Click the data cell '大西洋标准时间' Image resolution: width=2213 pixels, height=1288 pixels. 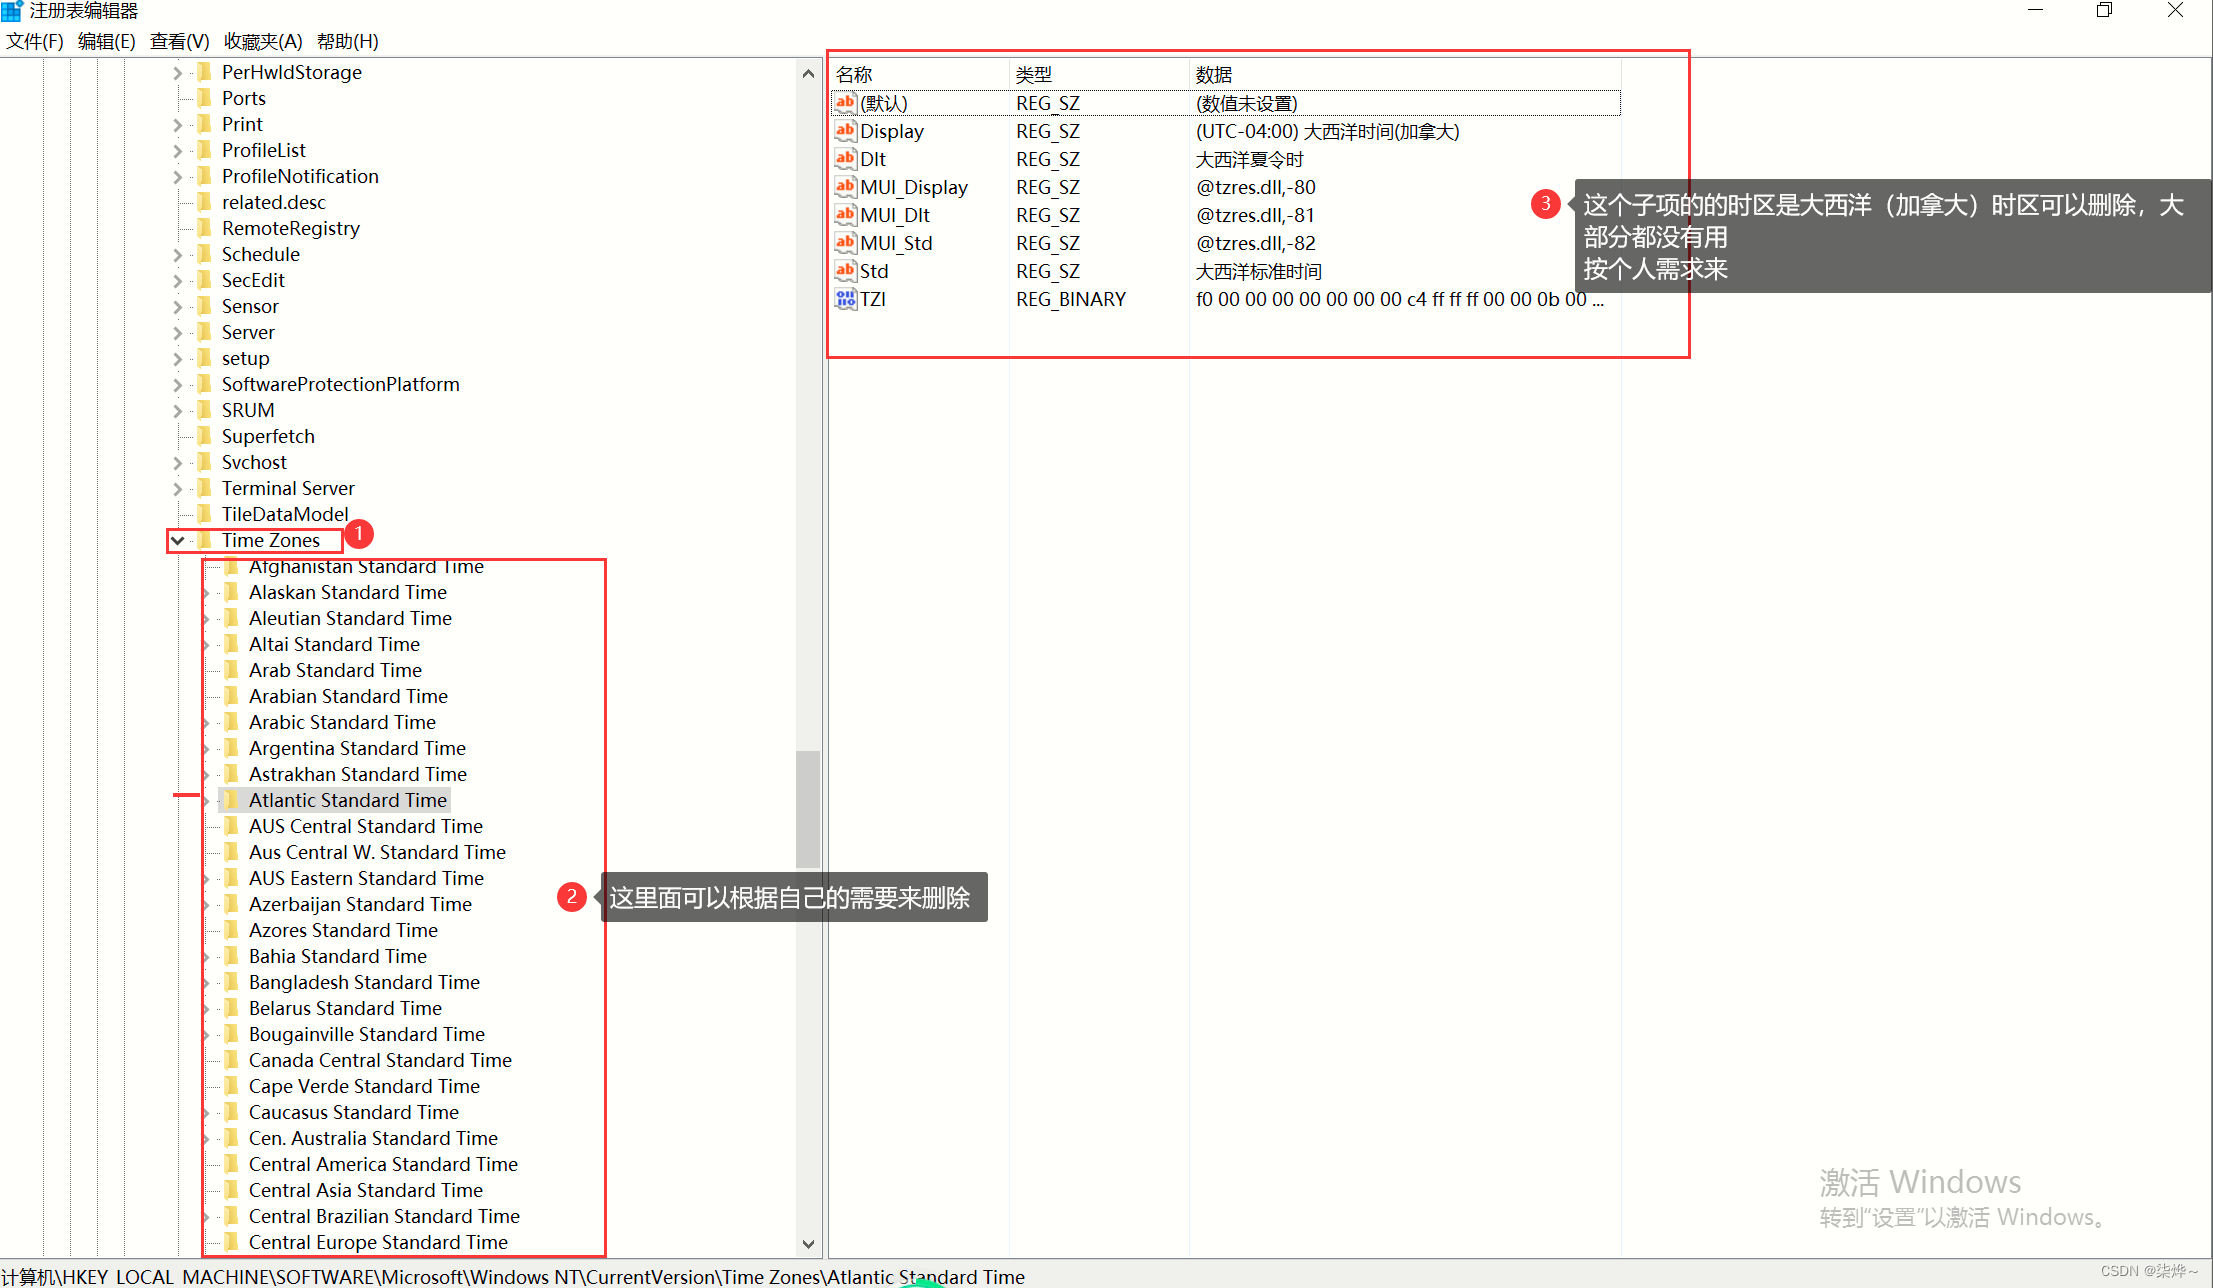pos(1259,271)
